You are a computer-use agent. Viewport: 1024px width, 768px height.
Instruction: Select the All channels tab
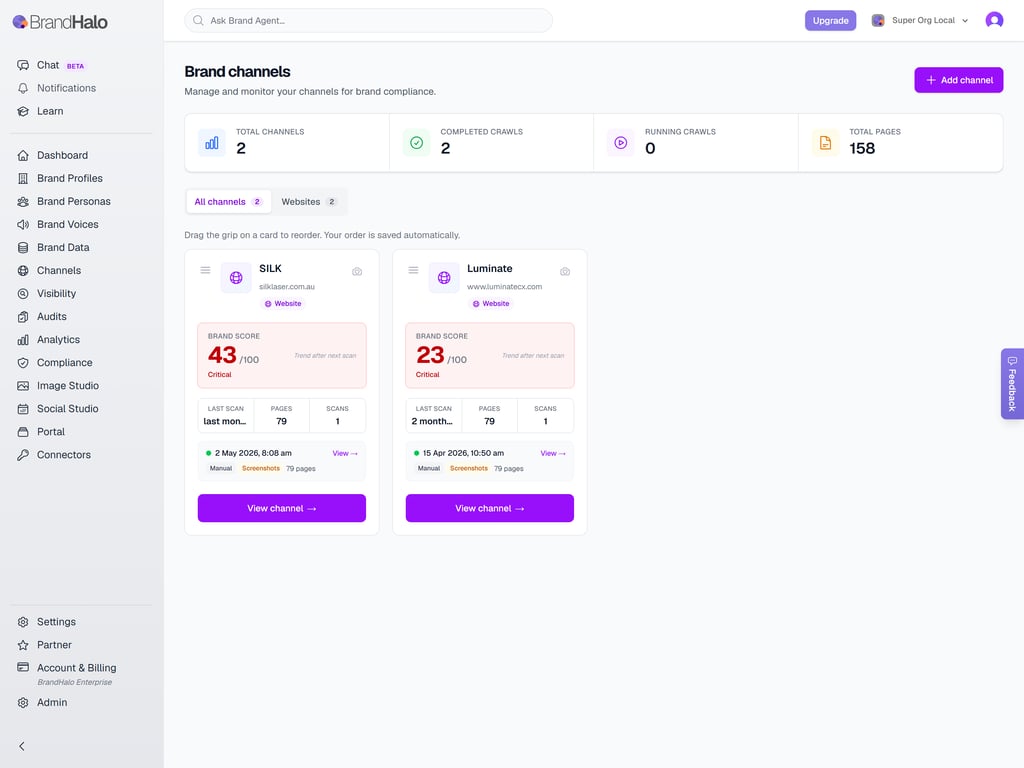229,202
